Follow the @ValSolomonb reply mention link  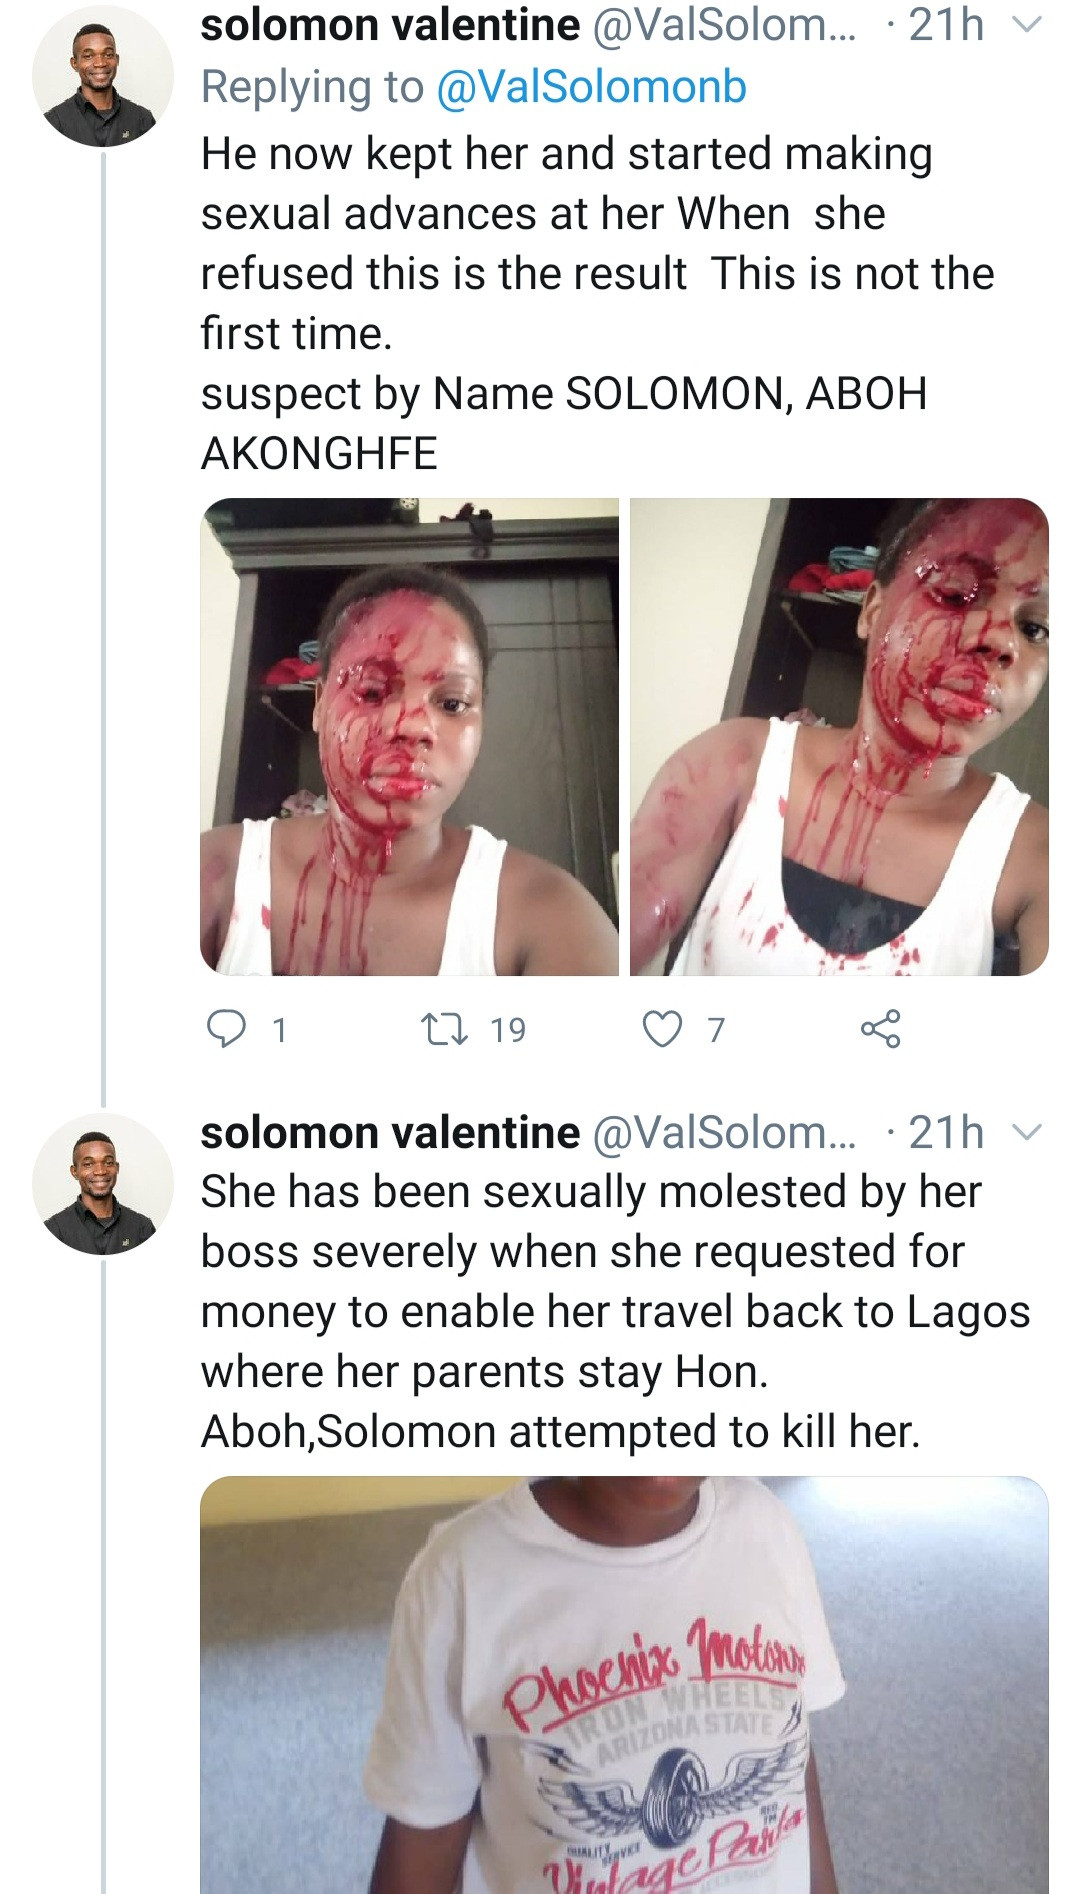coord(591,87)
